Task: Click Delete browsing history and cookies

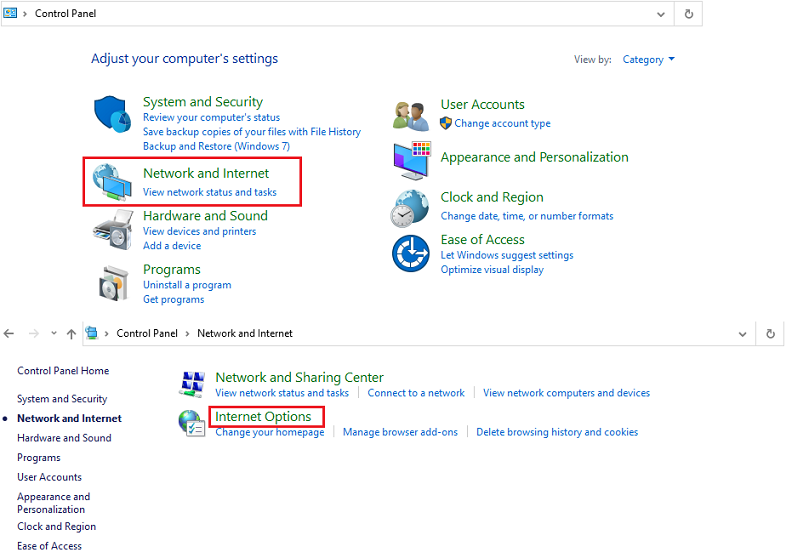Action: point(557,432)
